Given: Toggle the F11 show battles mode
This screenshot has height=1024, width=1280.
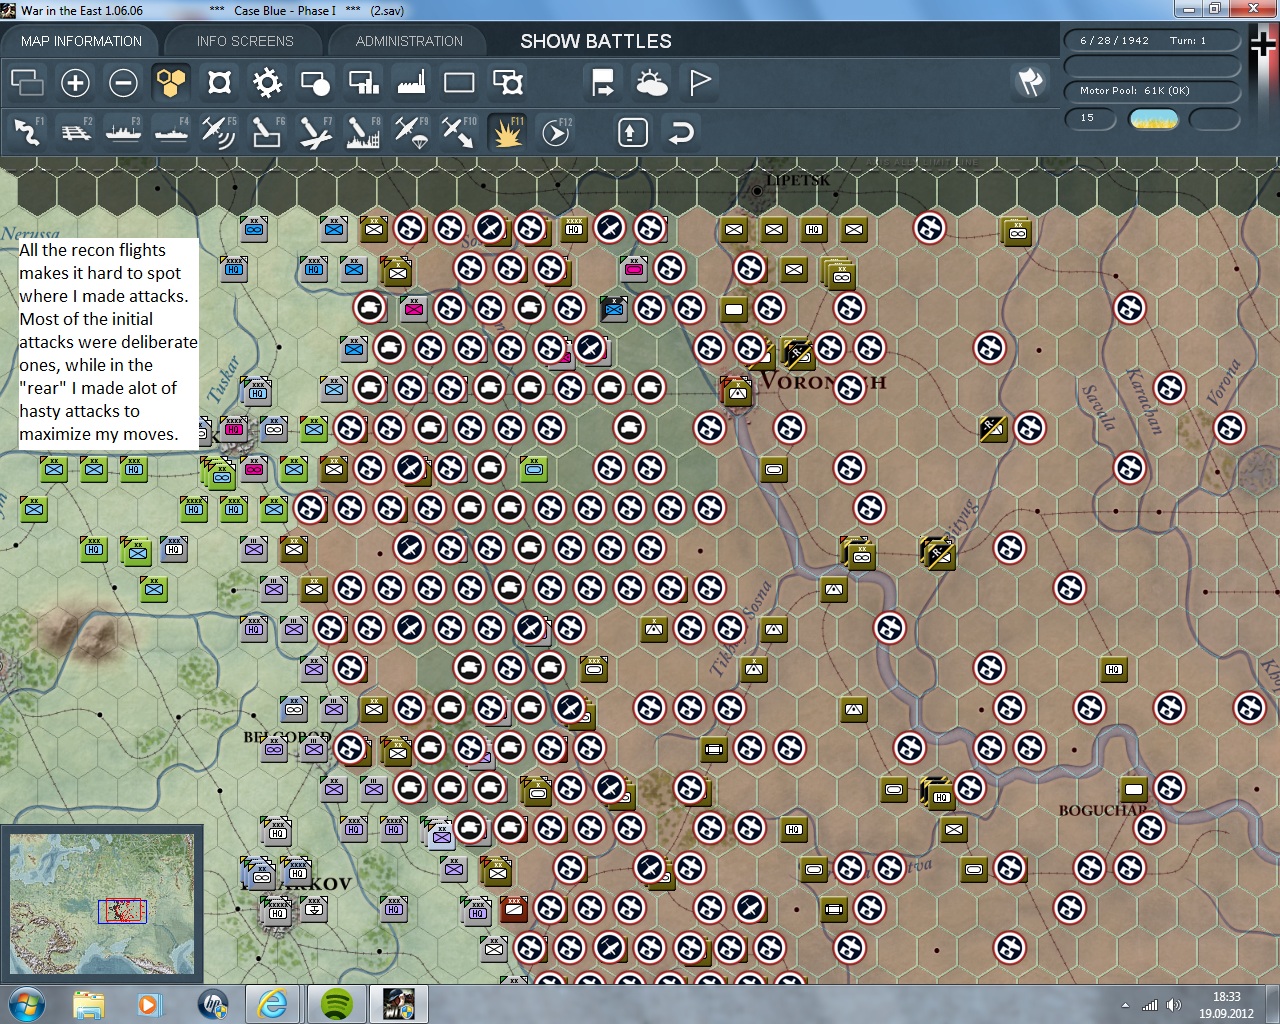Looking at the screenshot, I should tap(507, 132).
